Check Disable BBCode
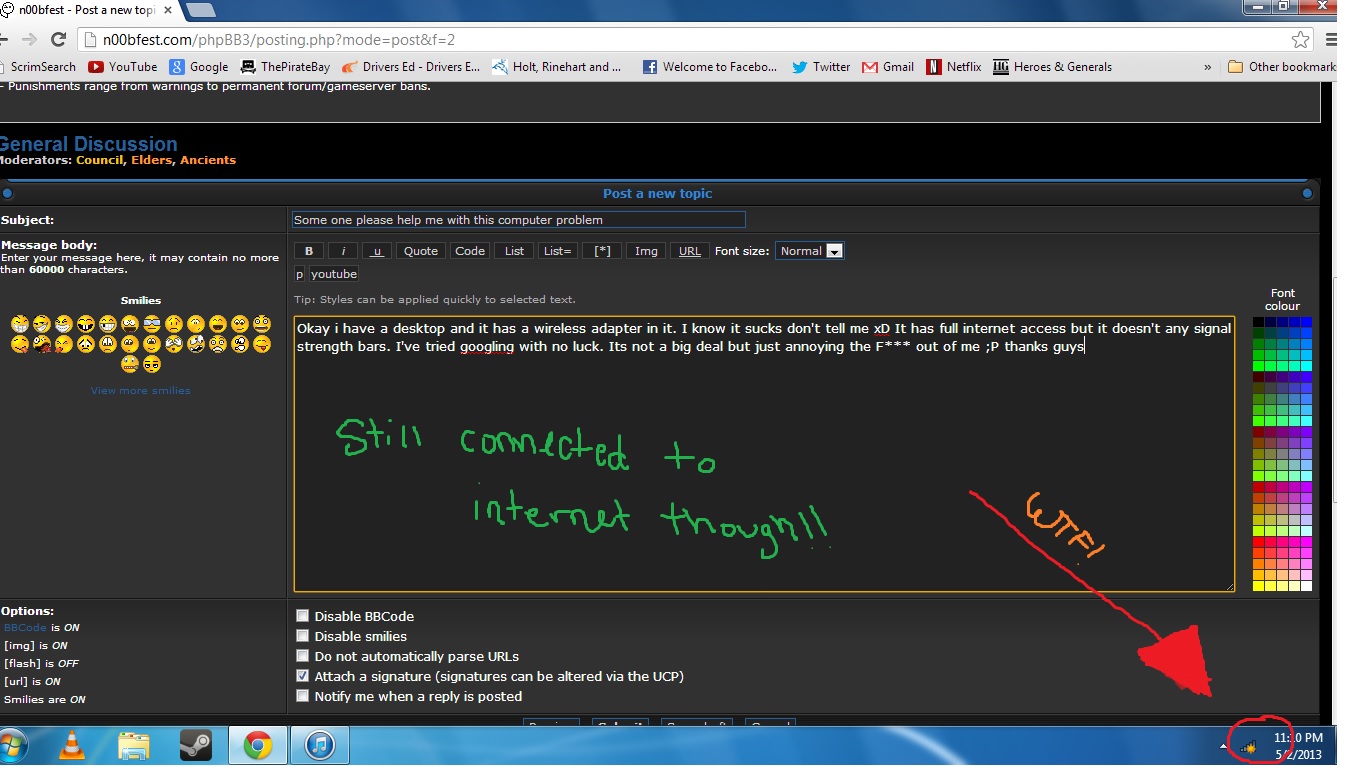Screen dimensions: 1354x767 (x=303, y=616)
